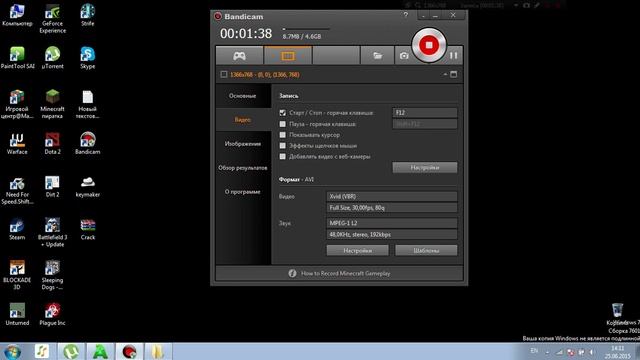Select the Компьютер desktop icon

(17, 16)
